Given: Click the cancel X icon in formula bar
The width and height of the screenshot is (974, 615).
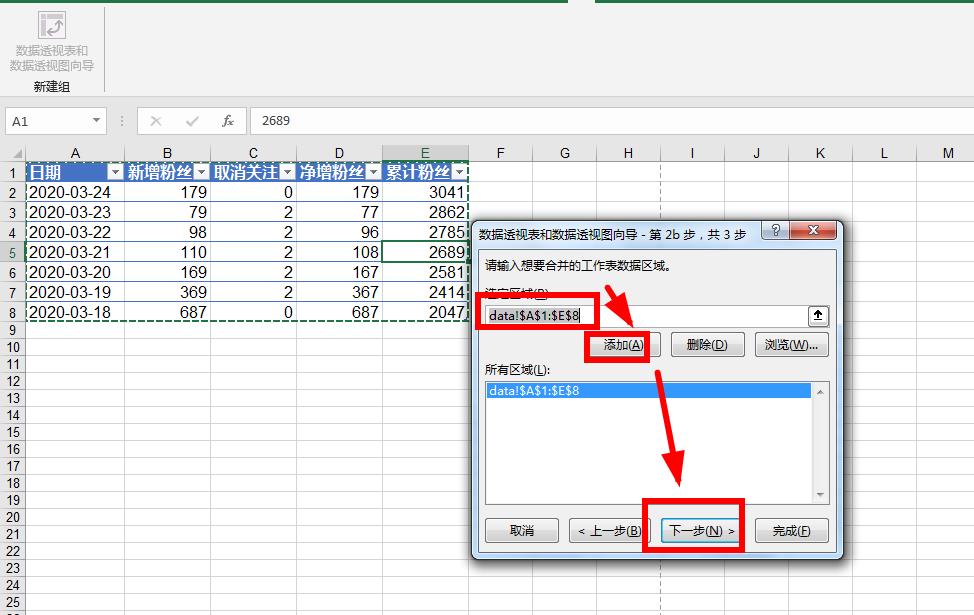Looking at the screenshot, I should tap(156, 121).
